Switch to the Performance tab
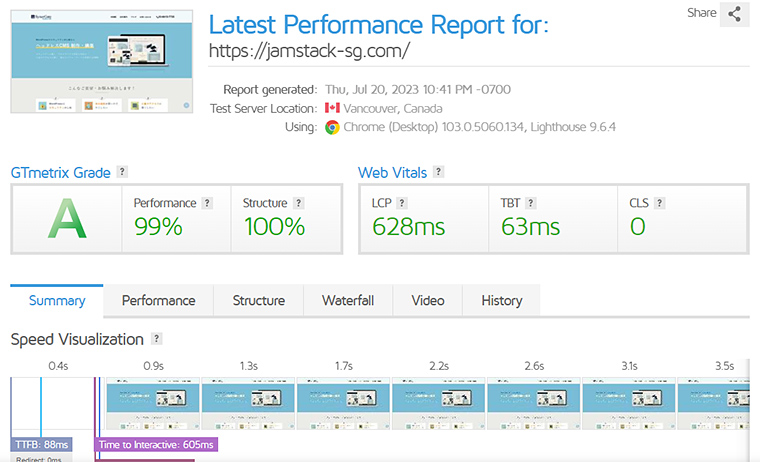This screenshot has height=462, width=760. (x=158, y=301)
